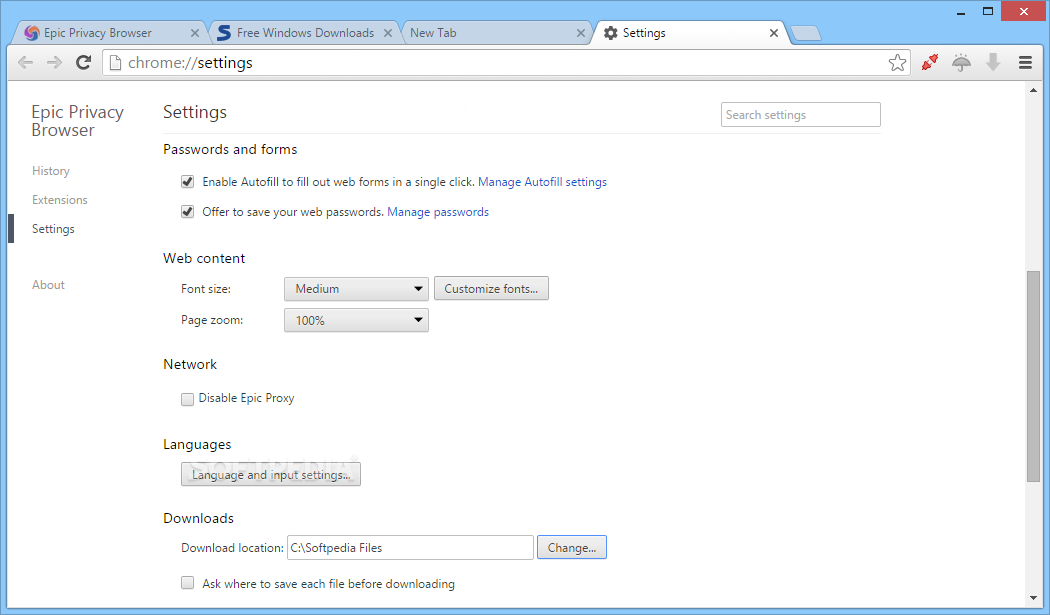Click Manage passwords link
Screen dimensions: 1050x615
tap(438, 212)
